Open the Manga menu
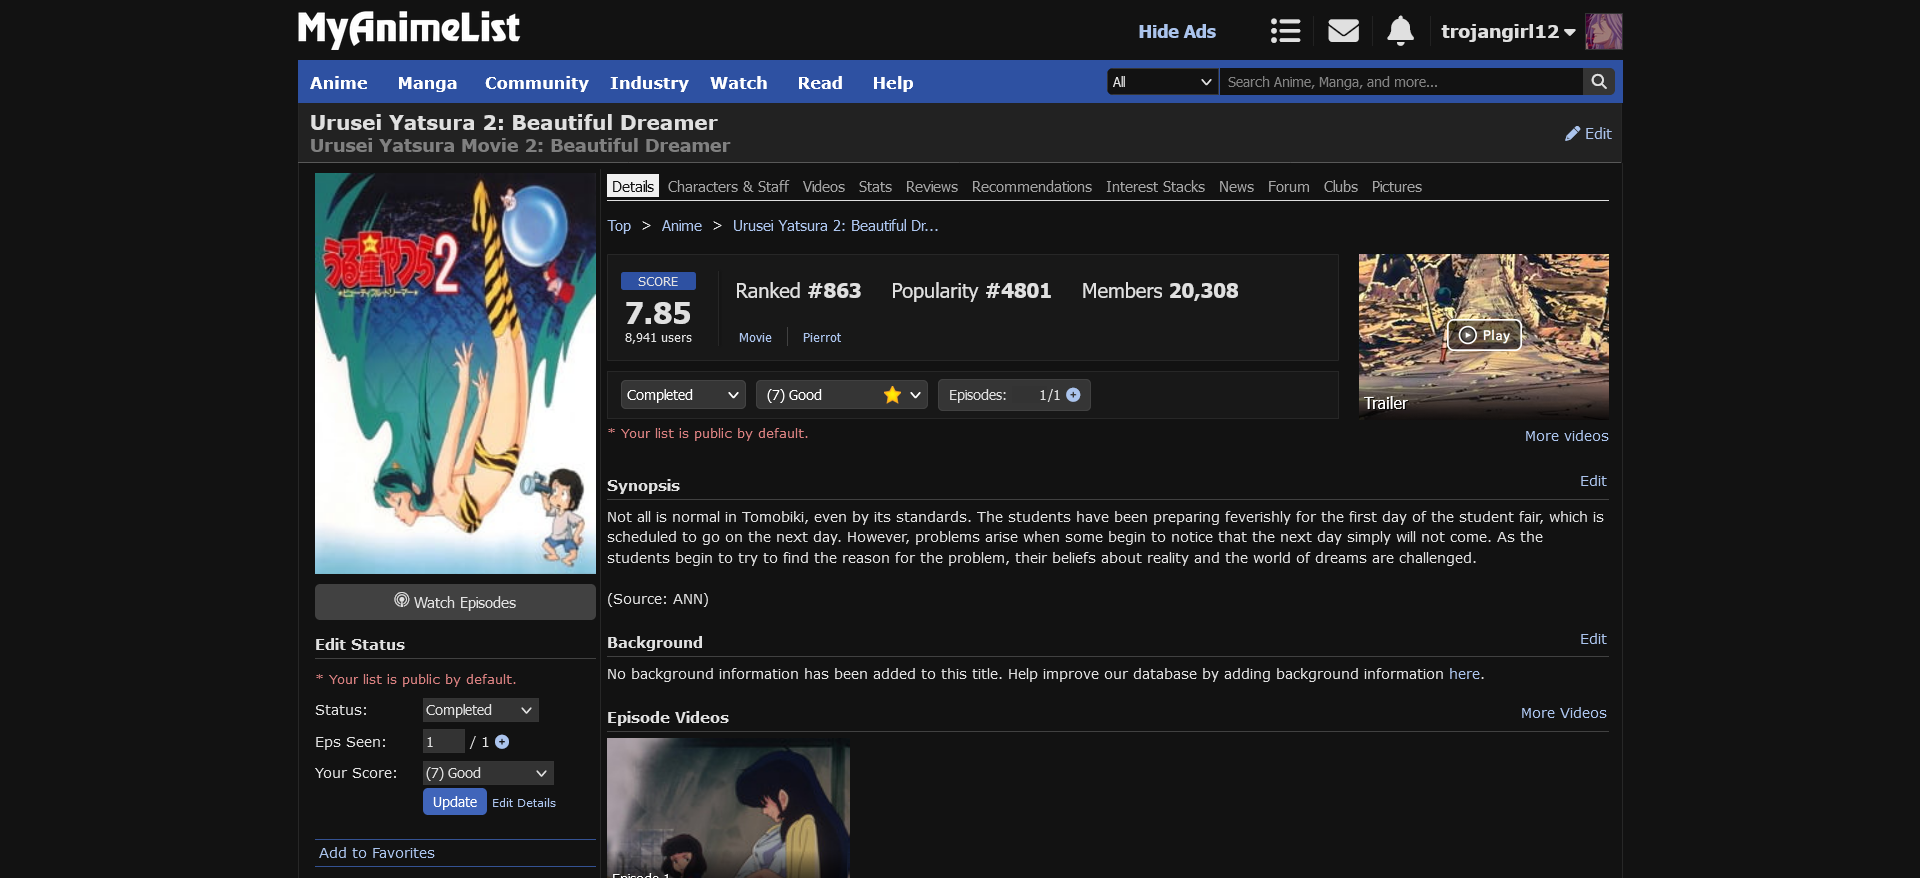Image resolution: width=1920 pixels, height=878 pixels. tap(427, 83)
